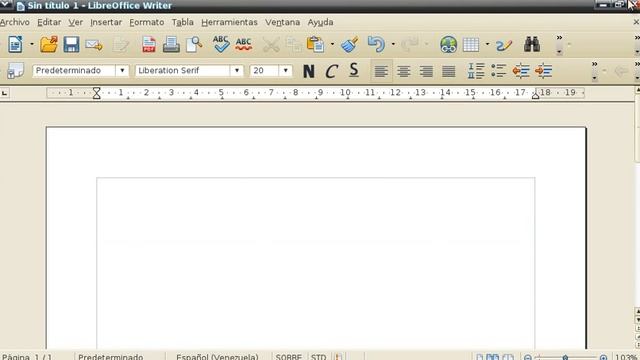
Task: Open the Editar menu
Action: [49, 22]
